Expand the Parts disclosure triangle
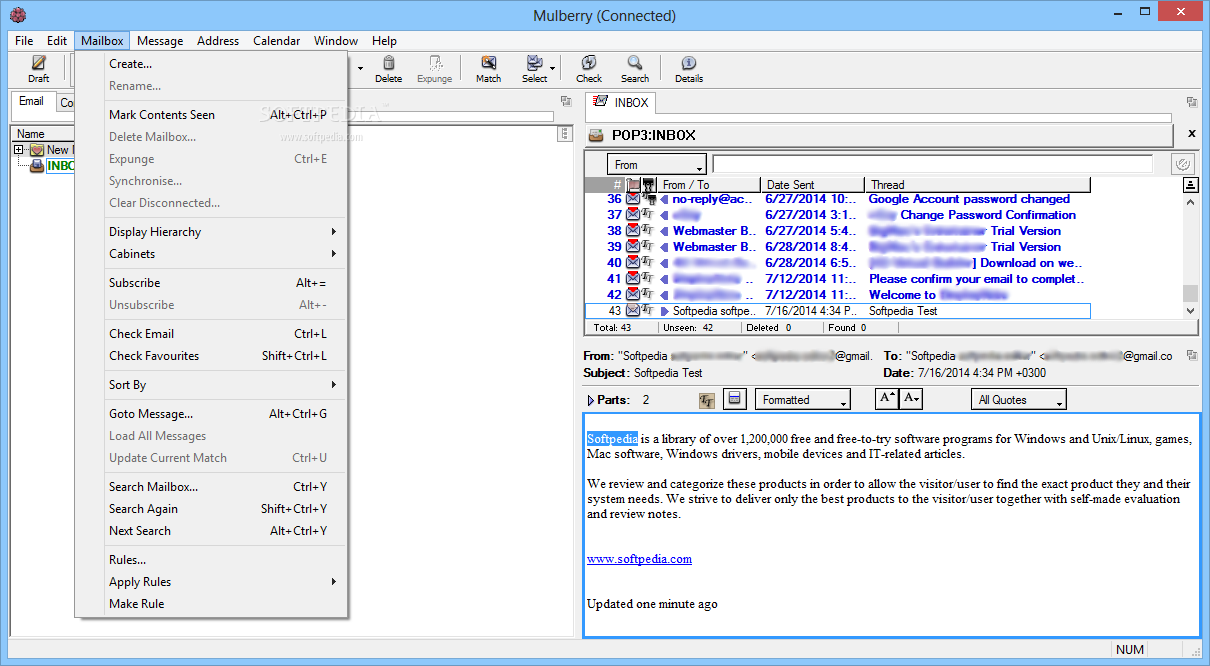Viewport: 1210px width, 666px height. pyautogui.click(x=591, y=400)
